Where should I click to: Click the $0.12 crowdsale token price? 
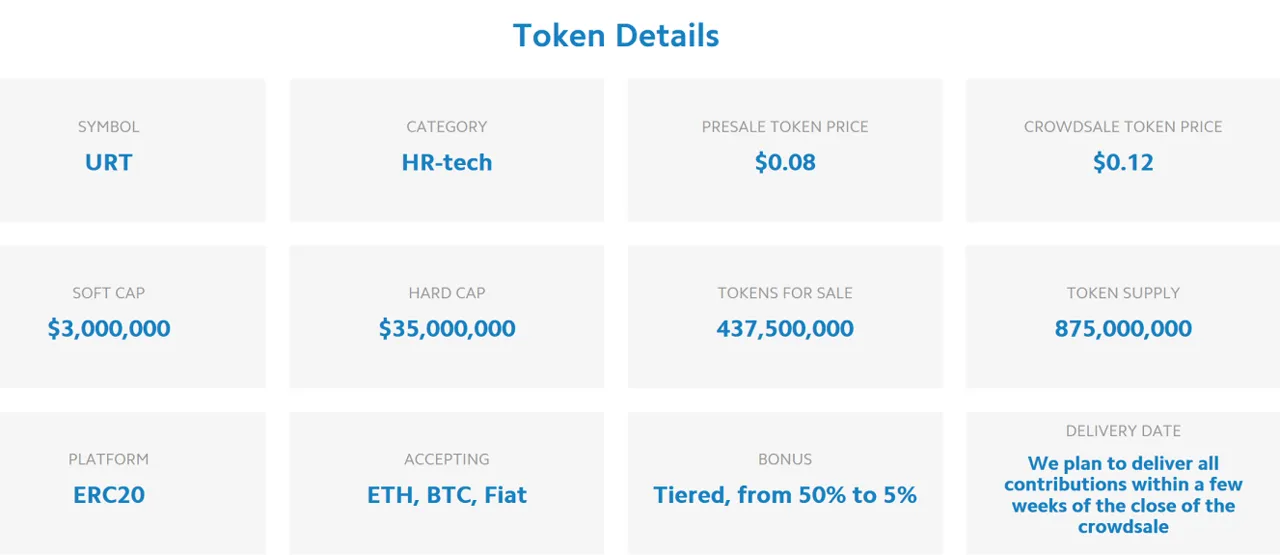pos(1123,162)
